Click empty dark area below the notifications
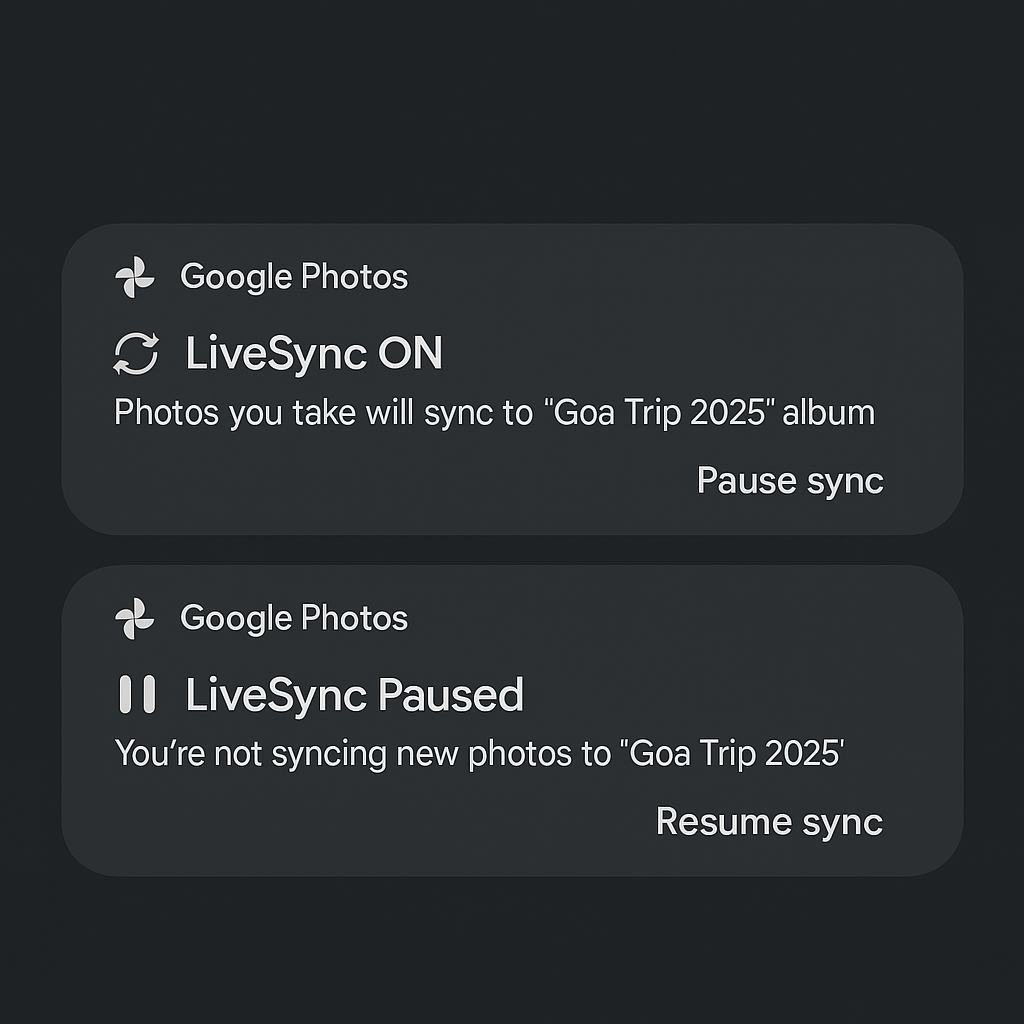 512,950
